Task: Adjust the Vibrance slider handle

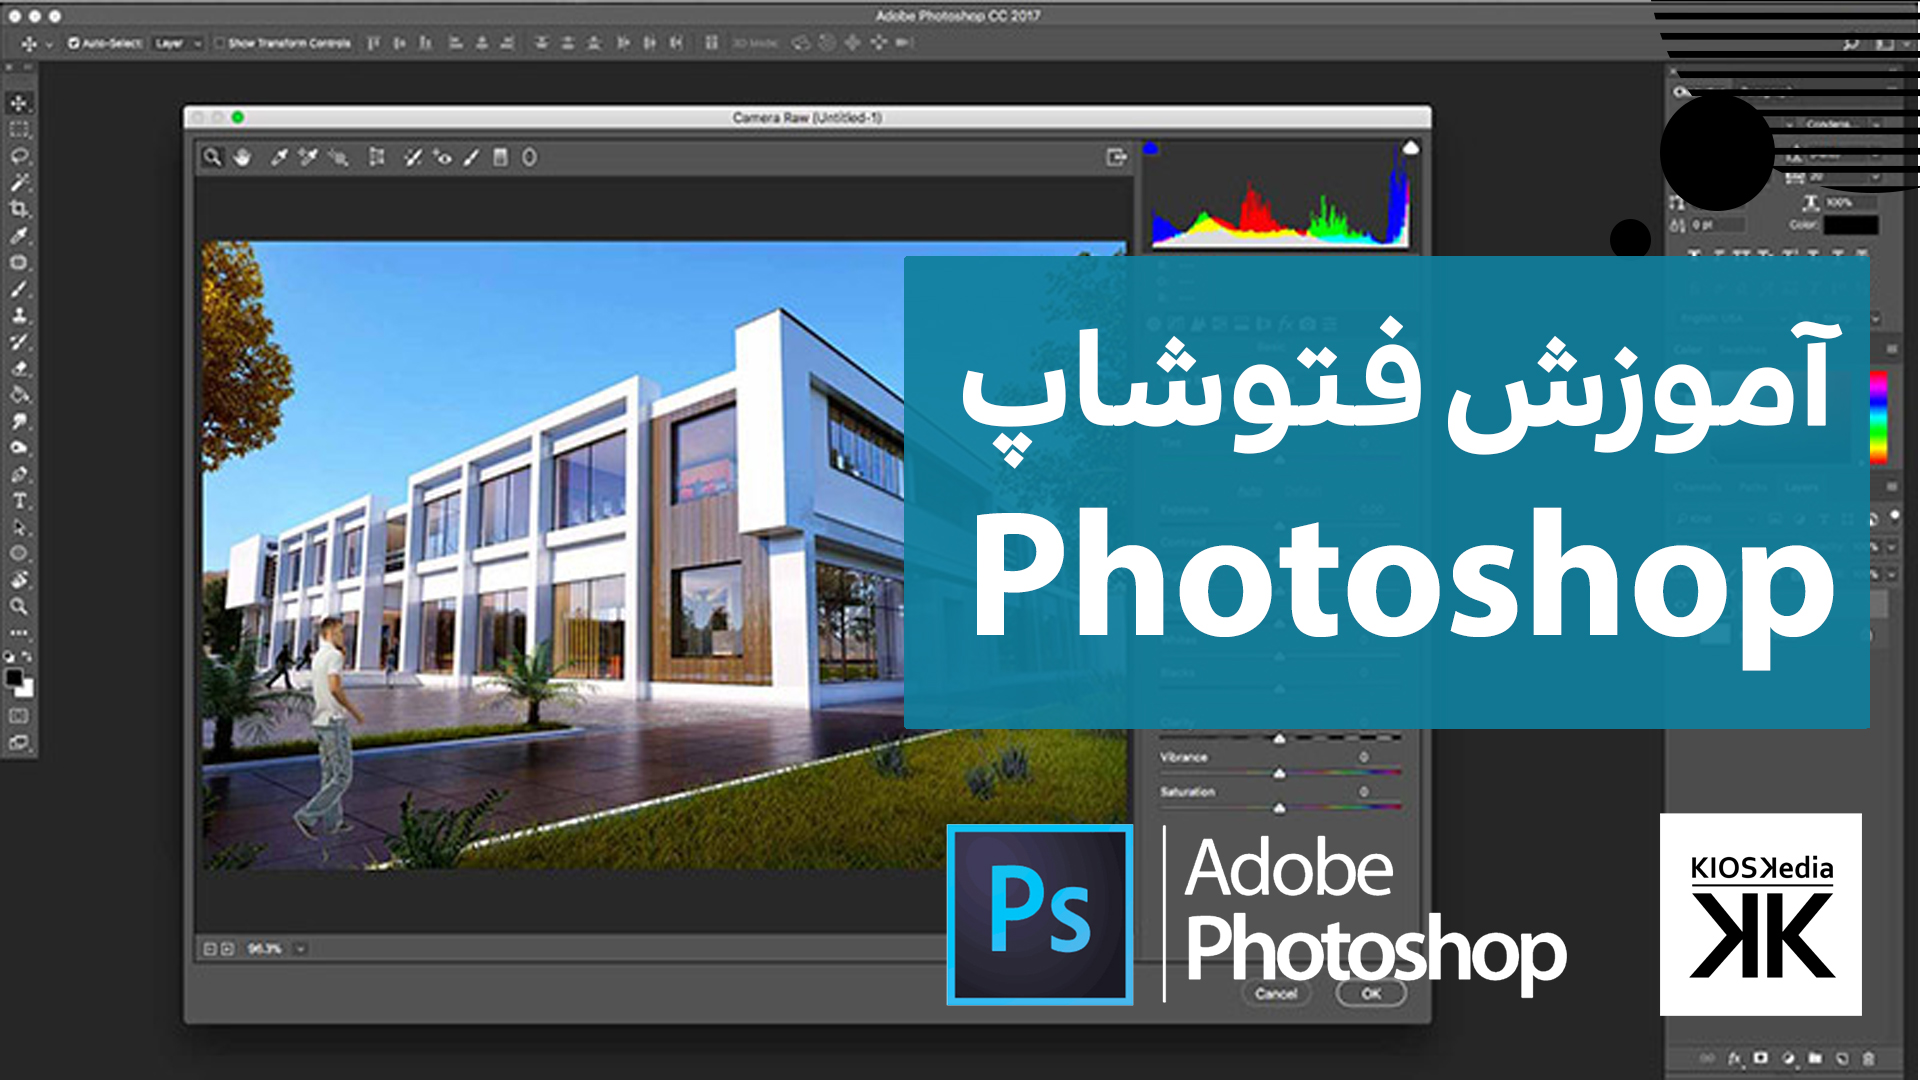Action: pyautogui.click(x=1279, y=773)
